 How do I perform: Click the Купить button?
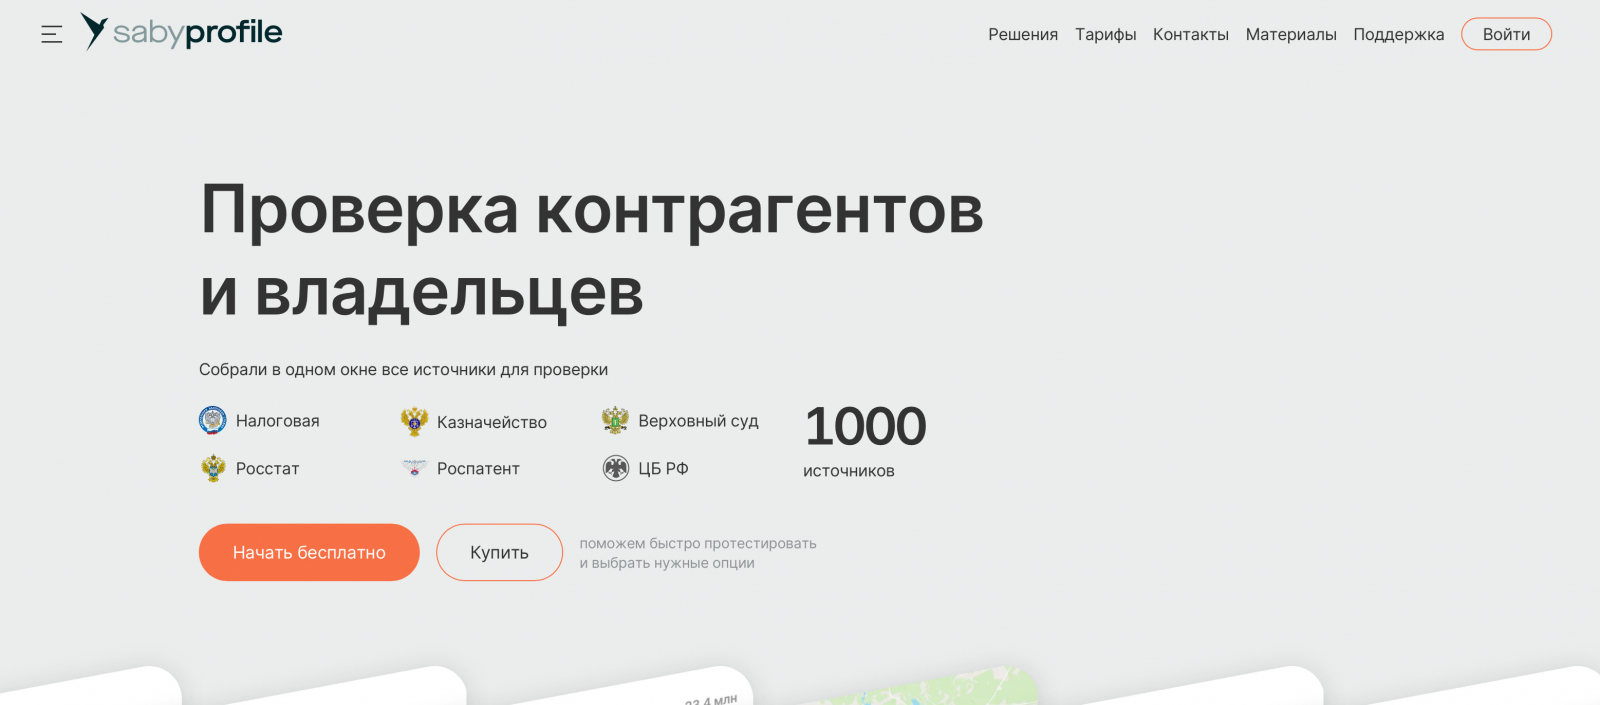[x=499, y=552]
